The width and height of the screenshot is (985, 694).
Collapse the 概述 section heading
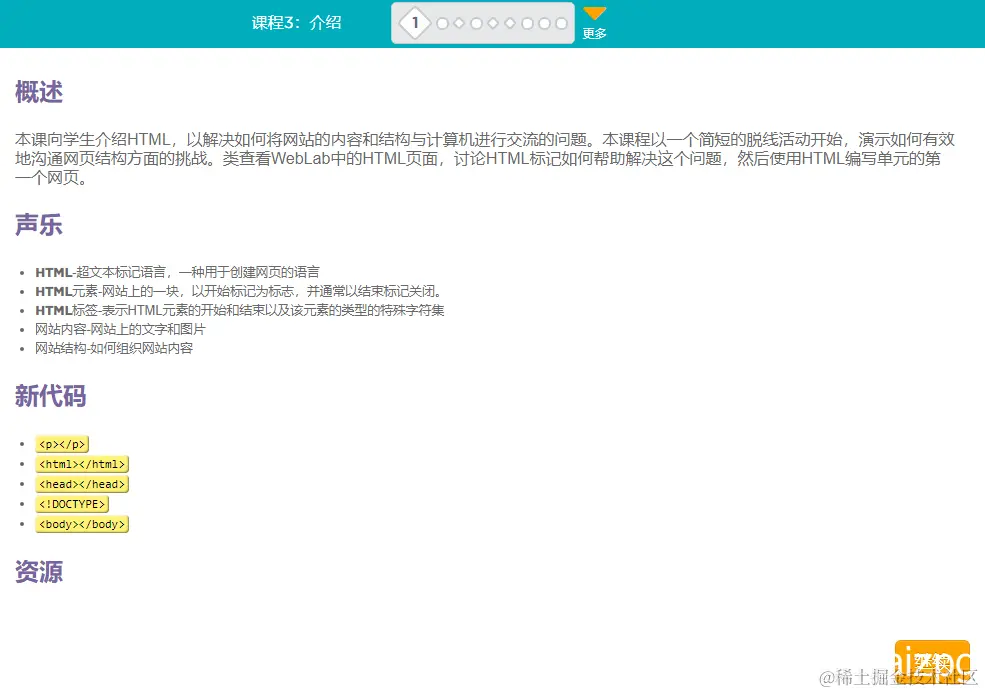coord(38,93)
